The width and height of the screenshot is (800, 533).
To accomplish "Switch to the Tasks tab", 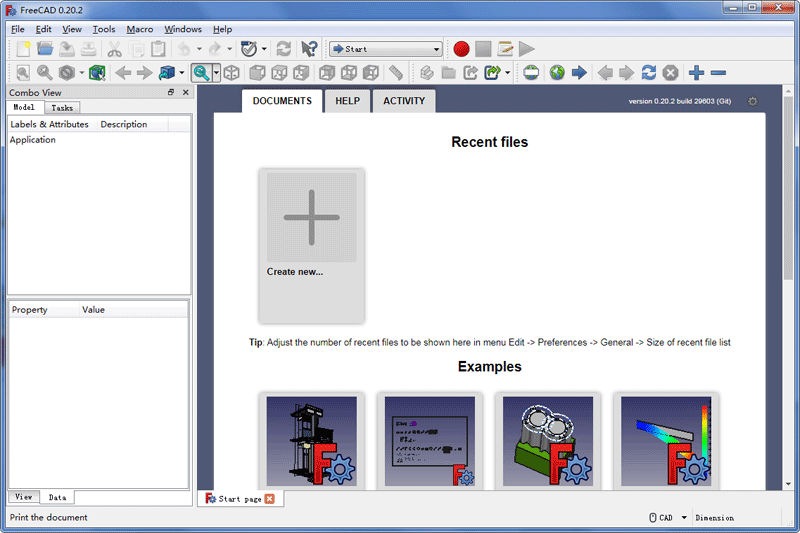I will click(x=62, y=107).
